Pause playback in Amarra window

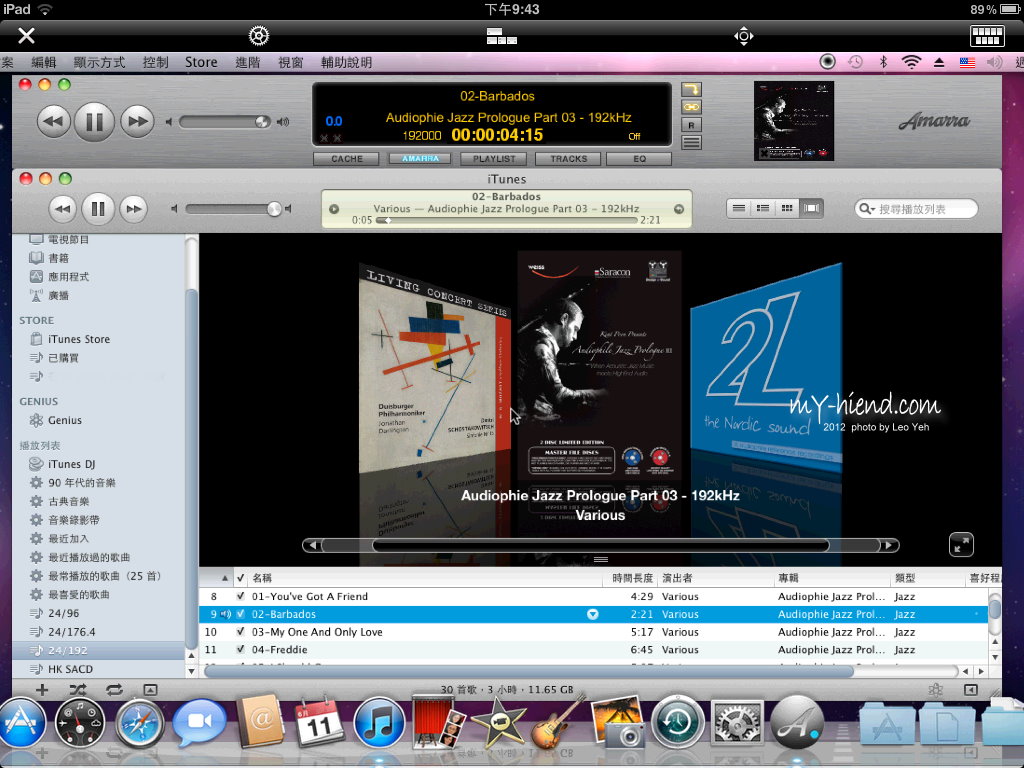pyautogui.click(x=94, y=121)
